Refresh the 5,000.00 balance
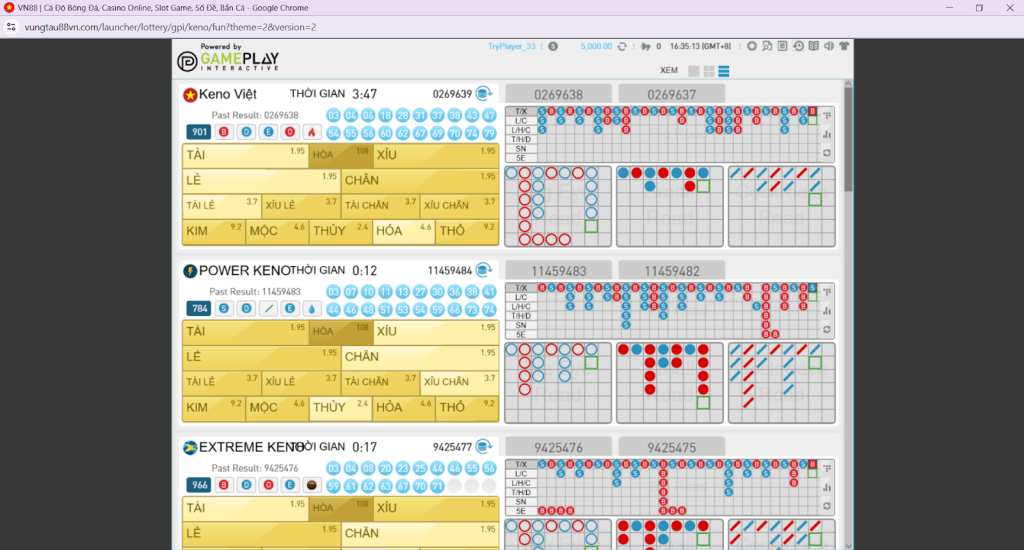Viewport: 1024px width, 550px height. pyautogui.click(x=622, y=46)
